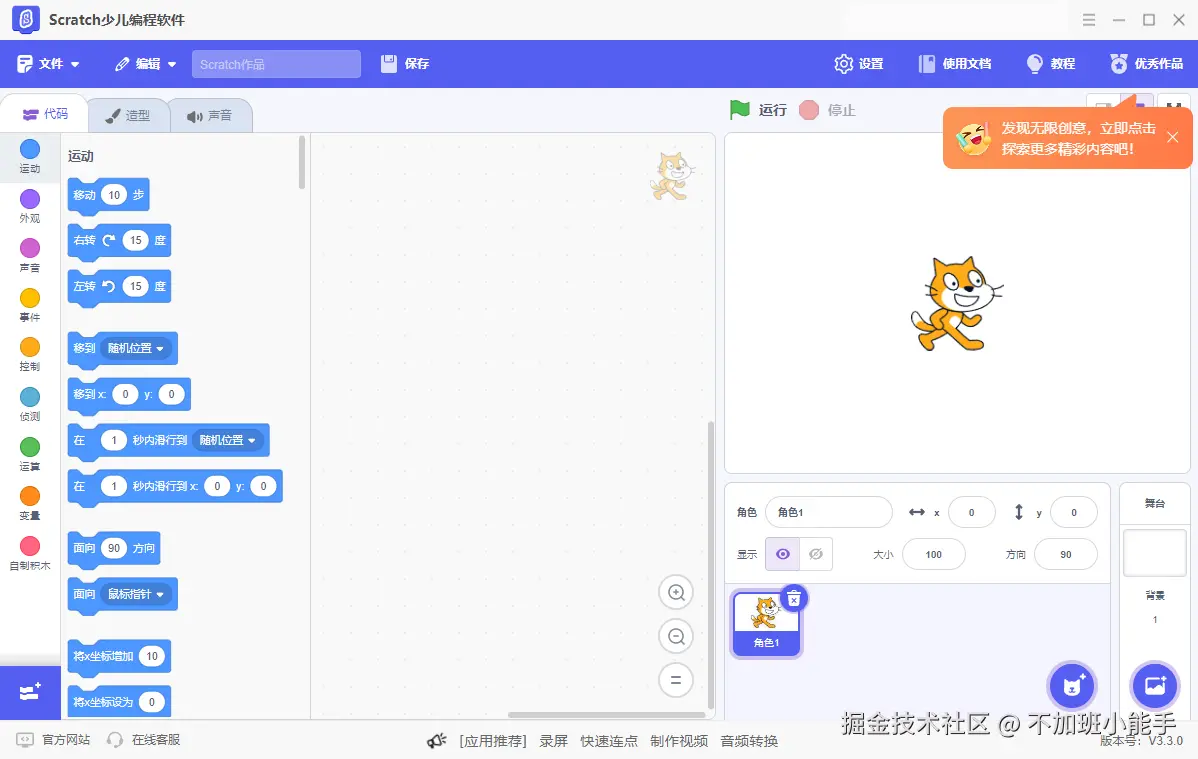
Task: Select the 事件 events category circle
Action: pyautogui.click(x=30, y=298)
